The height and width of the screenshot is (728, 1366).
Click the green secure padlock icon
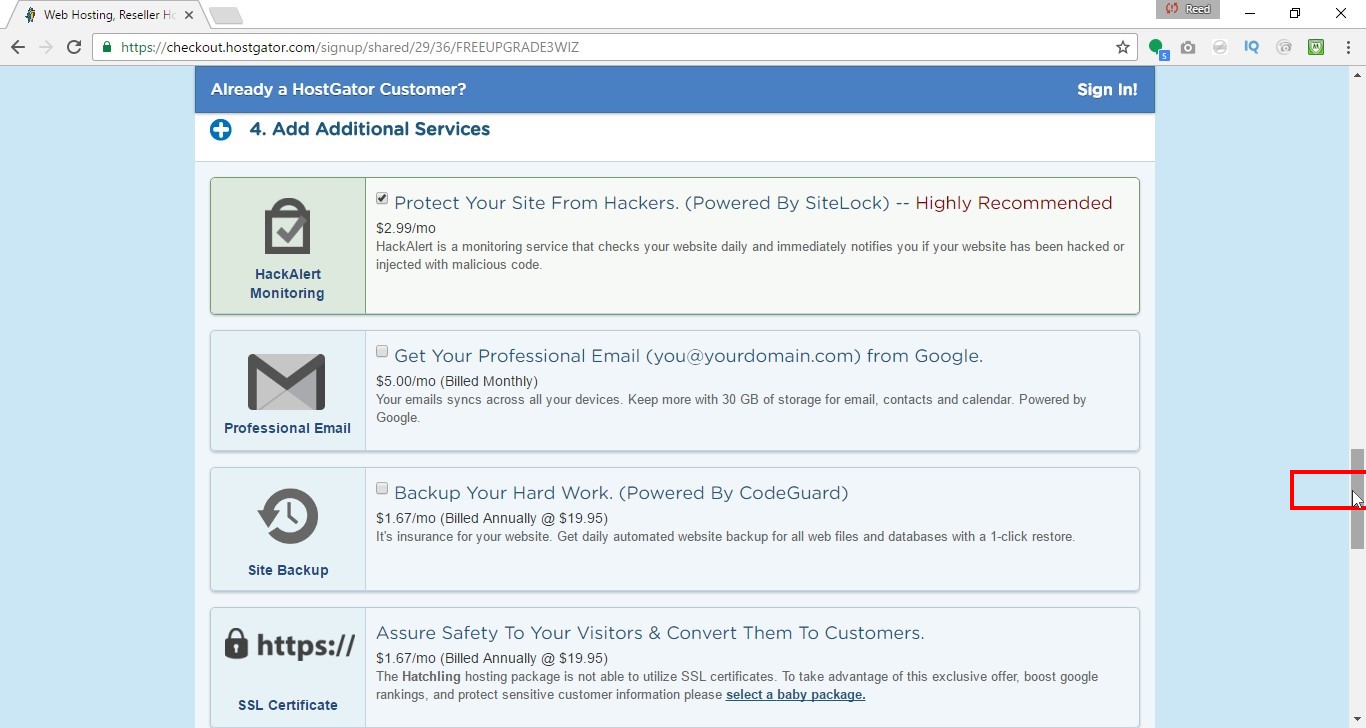(x=107, y=47)
